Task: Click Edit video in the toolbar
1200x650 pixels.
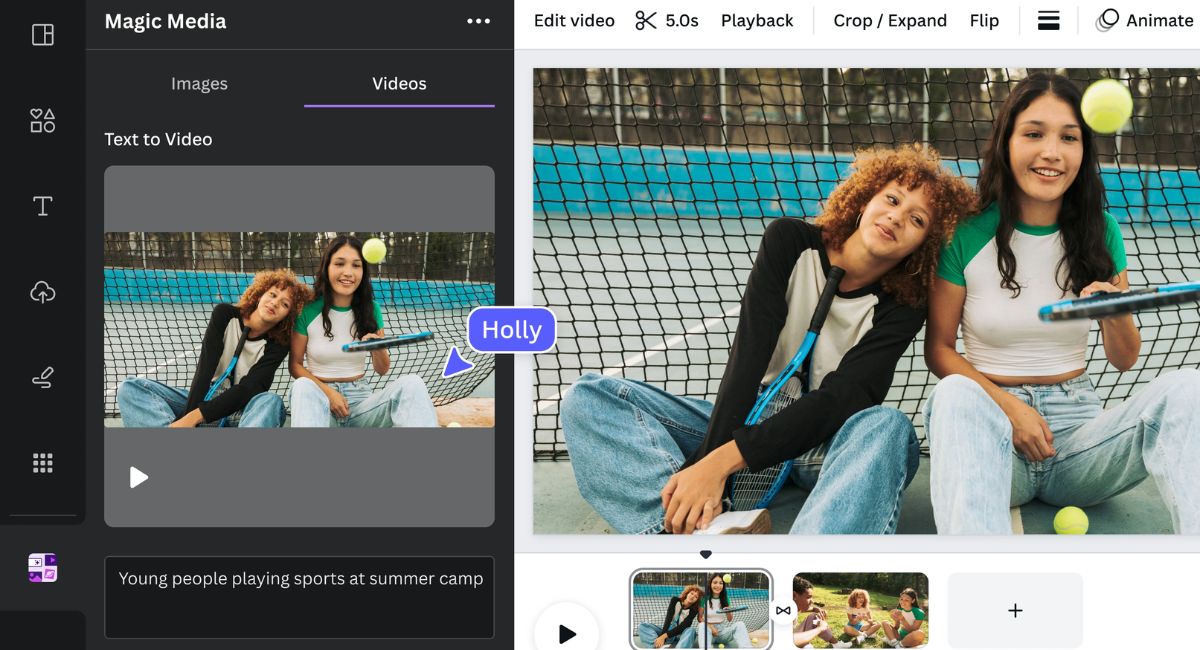Action: (x=573, y=20)
